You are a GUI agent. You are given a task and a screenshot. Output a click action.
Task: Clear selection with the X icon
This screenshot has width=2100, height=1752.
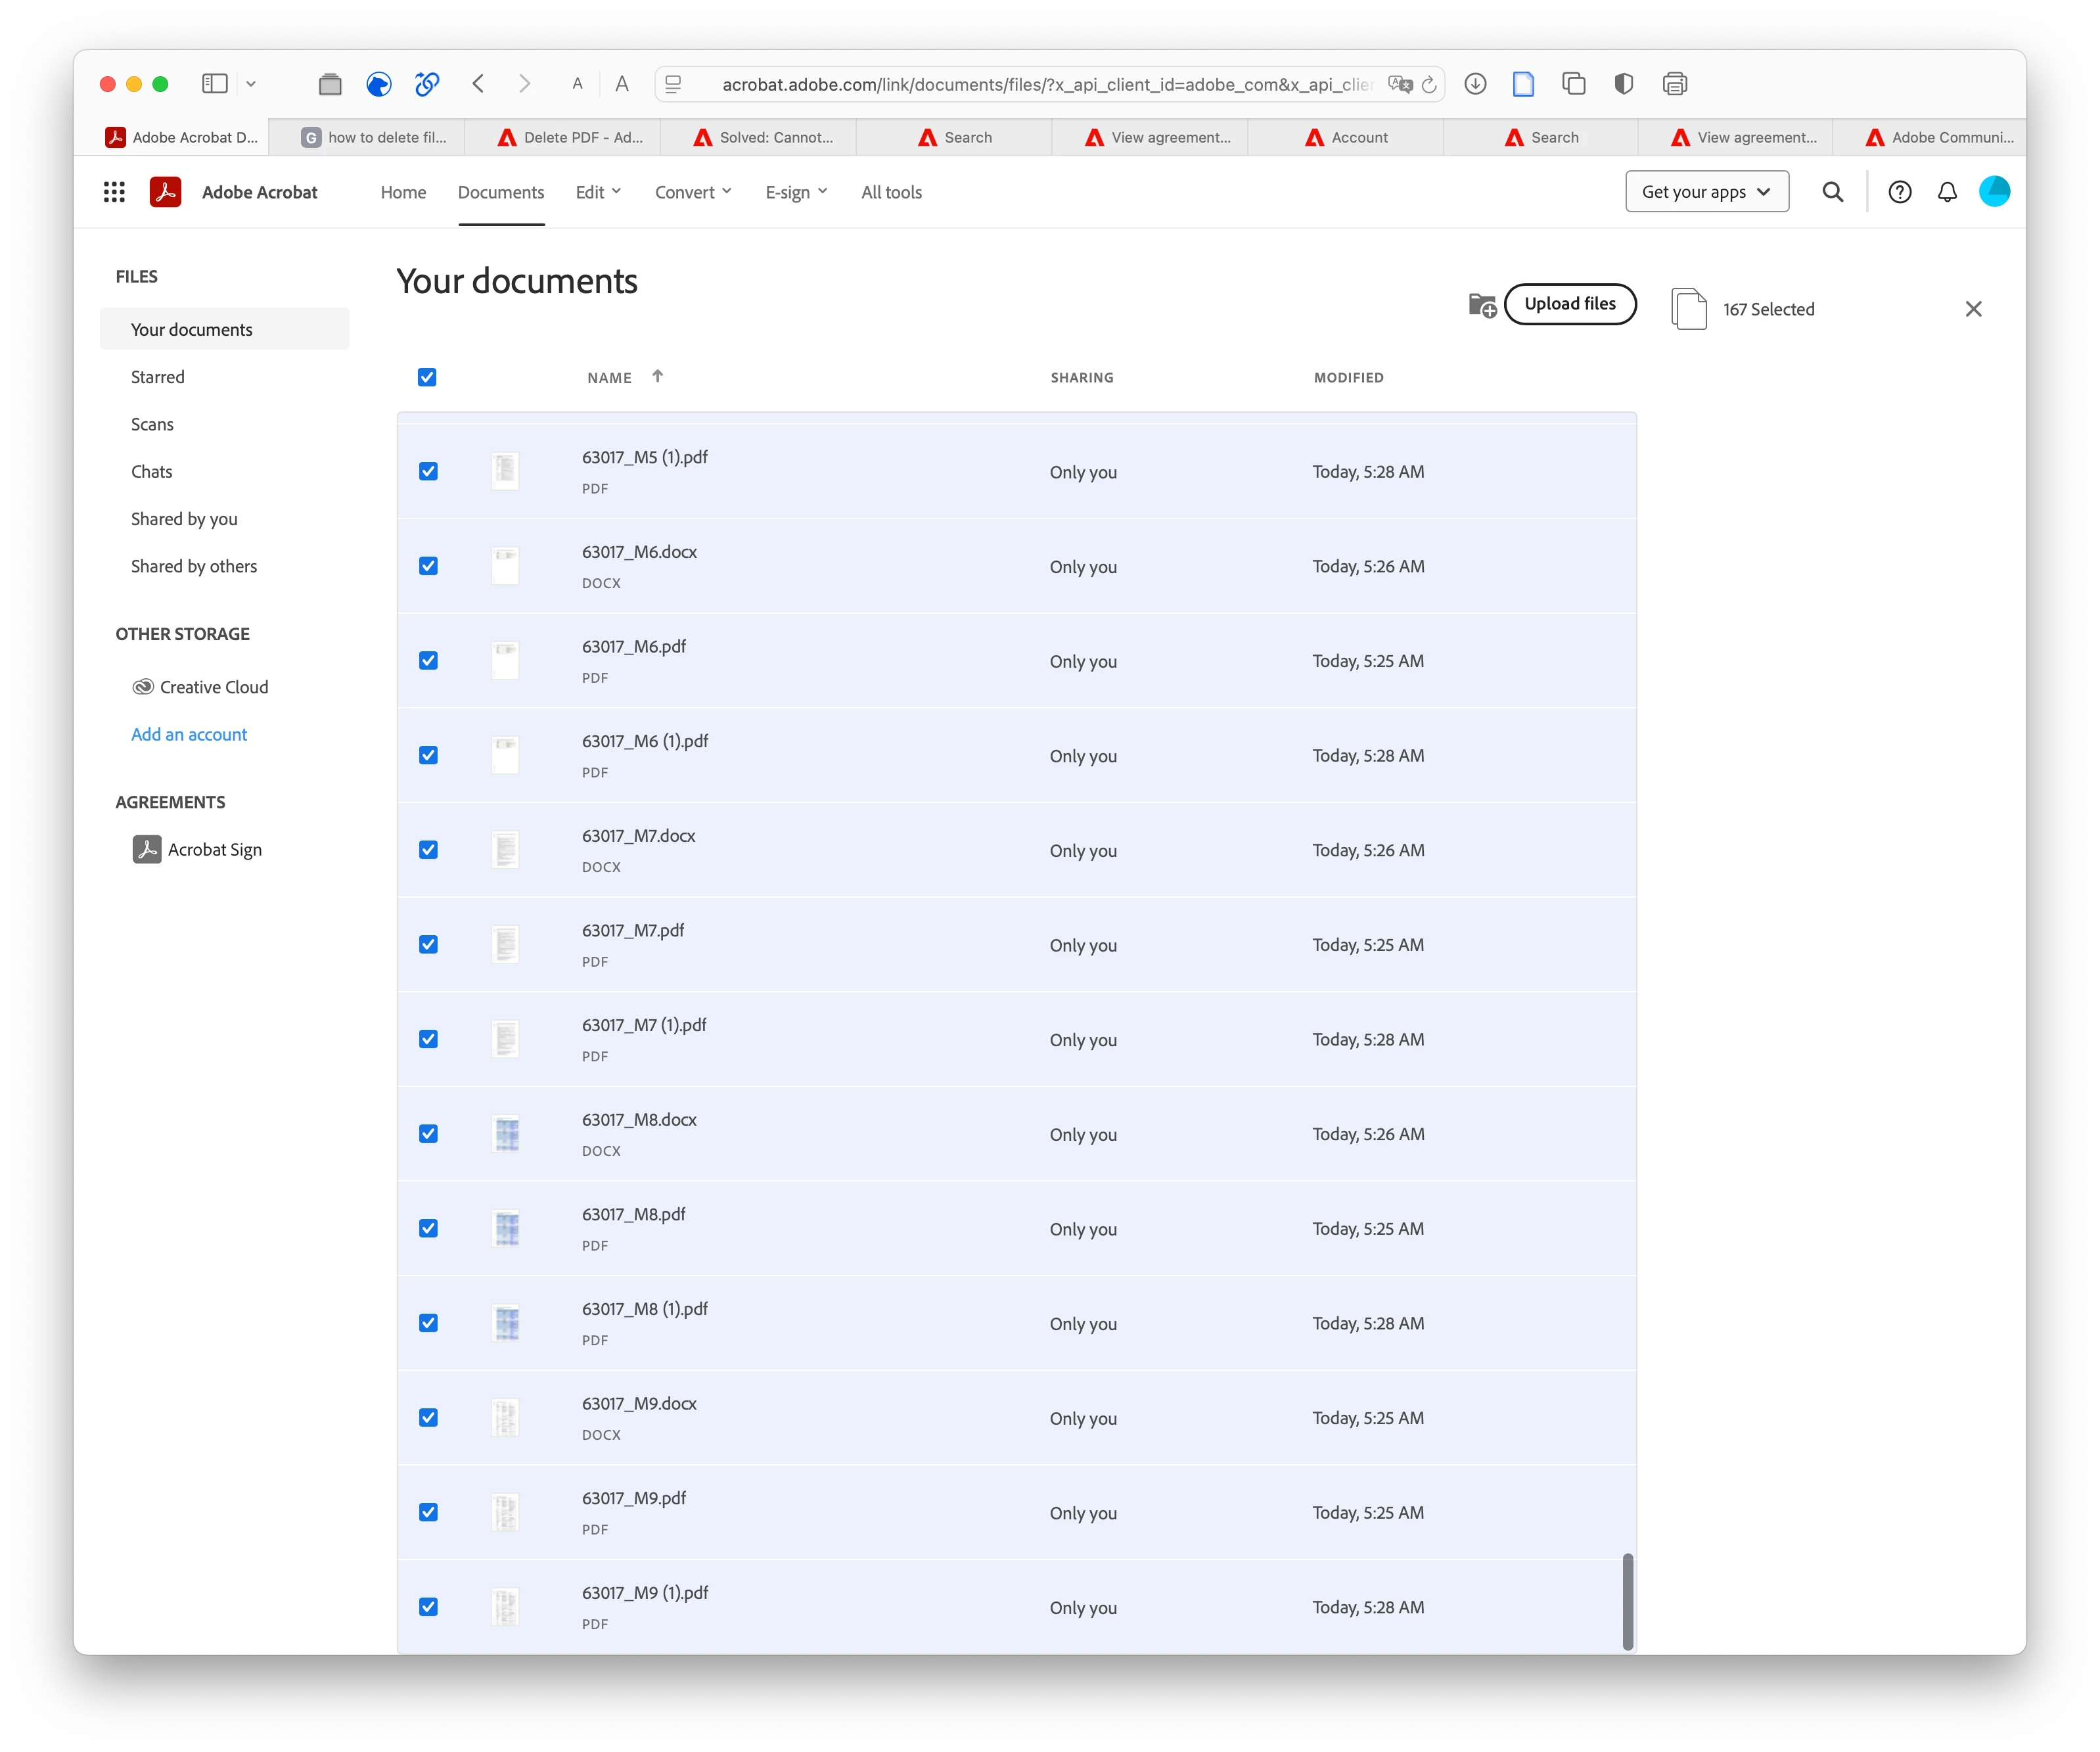pyautogui.click(x=1973, y=309)
